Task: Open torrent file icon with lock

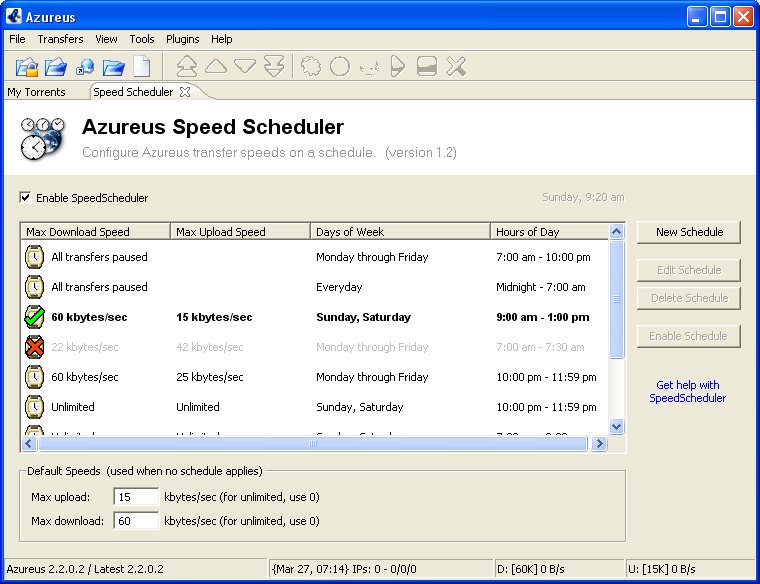Action: (27, 66)
